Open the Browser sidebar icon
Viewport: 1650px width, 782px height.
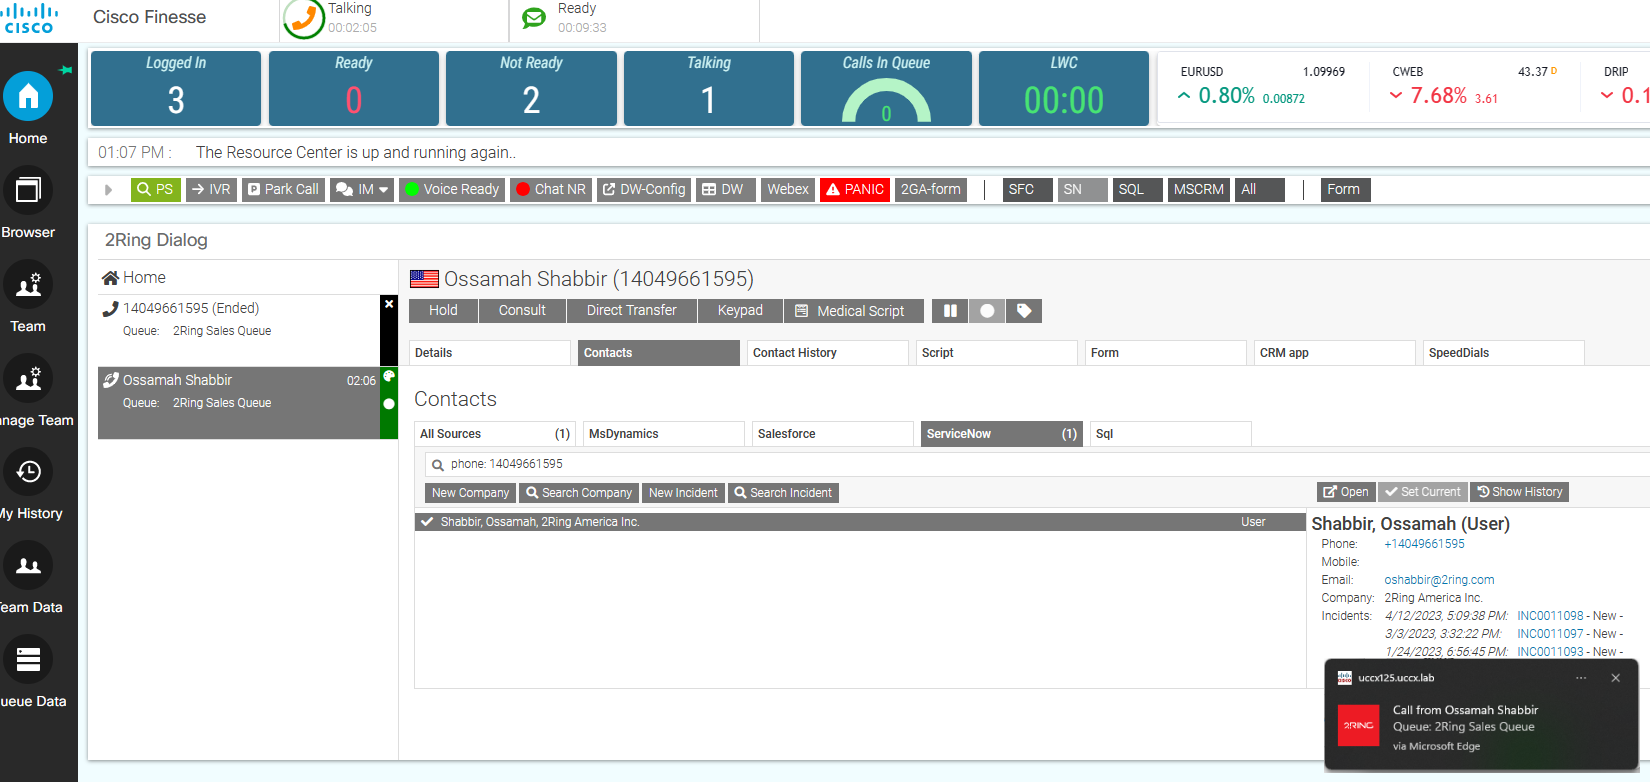[x=28, y=190]
